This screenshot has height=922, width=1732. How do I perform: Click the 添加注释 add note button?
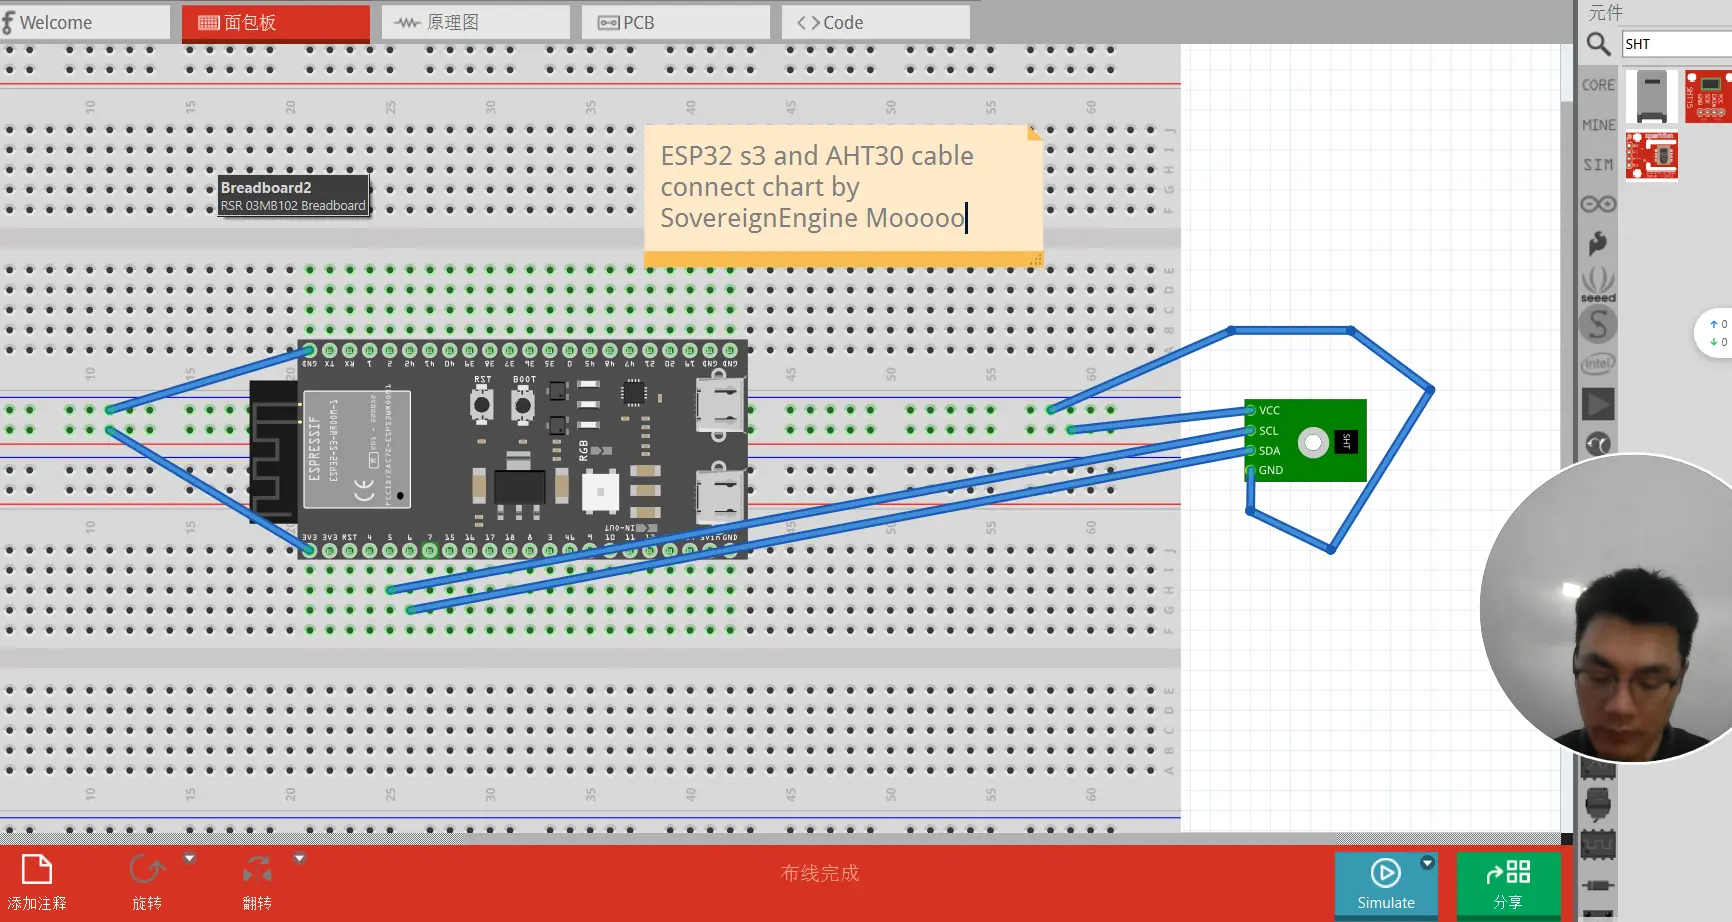tap(37, 882)
